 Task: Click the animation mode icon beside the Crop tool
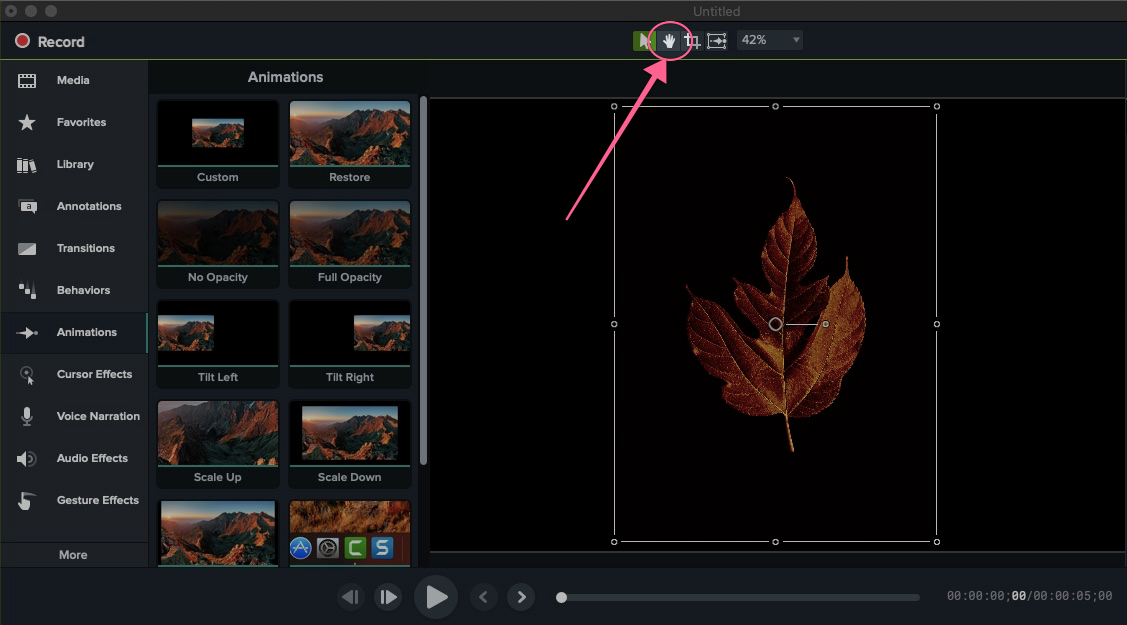717,41
